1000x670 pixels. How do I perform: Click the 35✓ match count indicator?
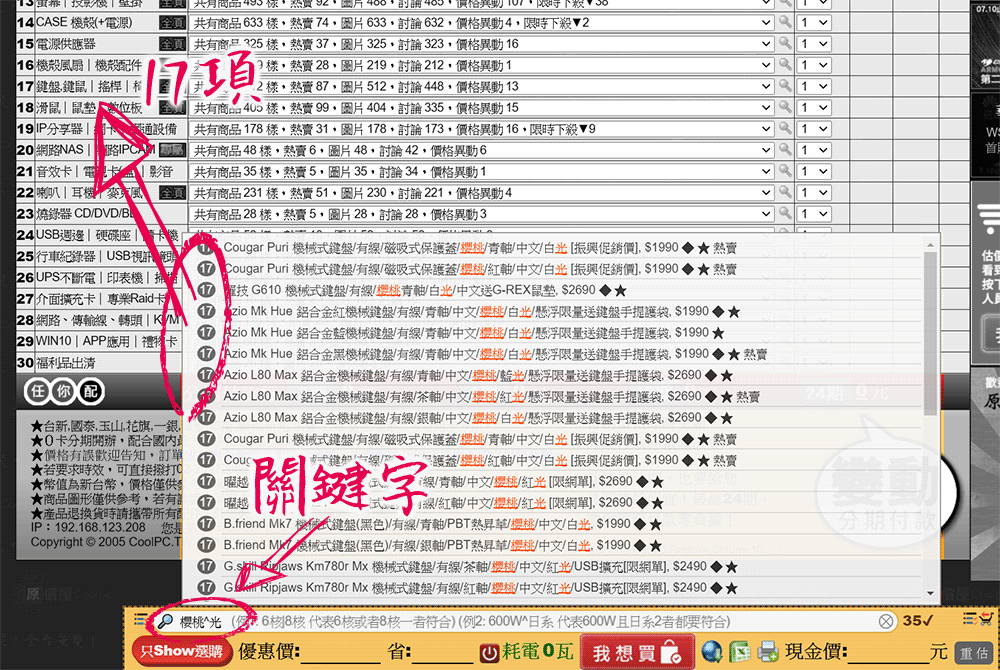pos(918,620)
